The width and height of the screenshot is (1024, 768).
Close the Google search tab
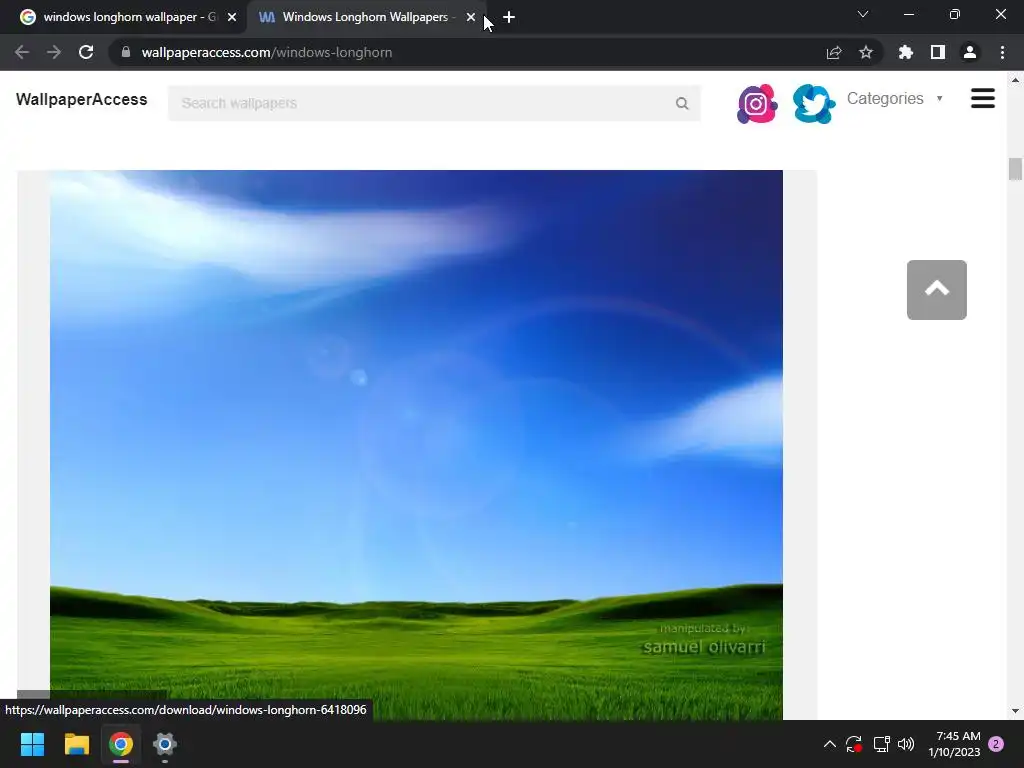pyautogui.click(x=232, y=18)
